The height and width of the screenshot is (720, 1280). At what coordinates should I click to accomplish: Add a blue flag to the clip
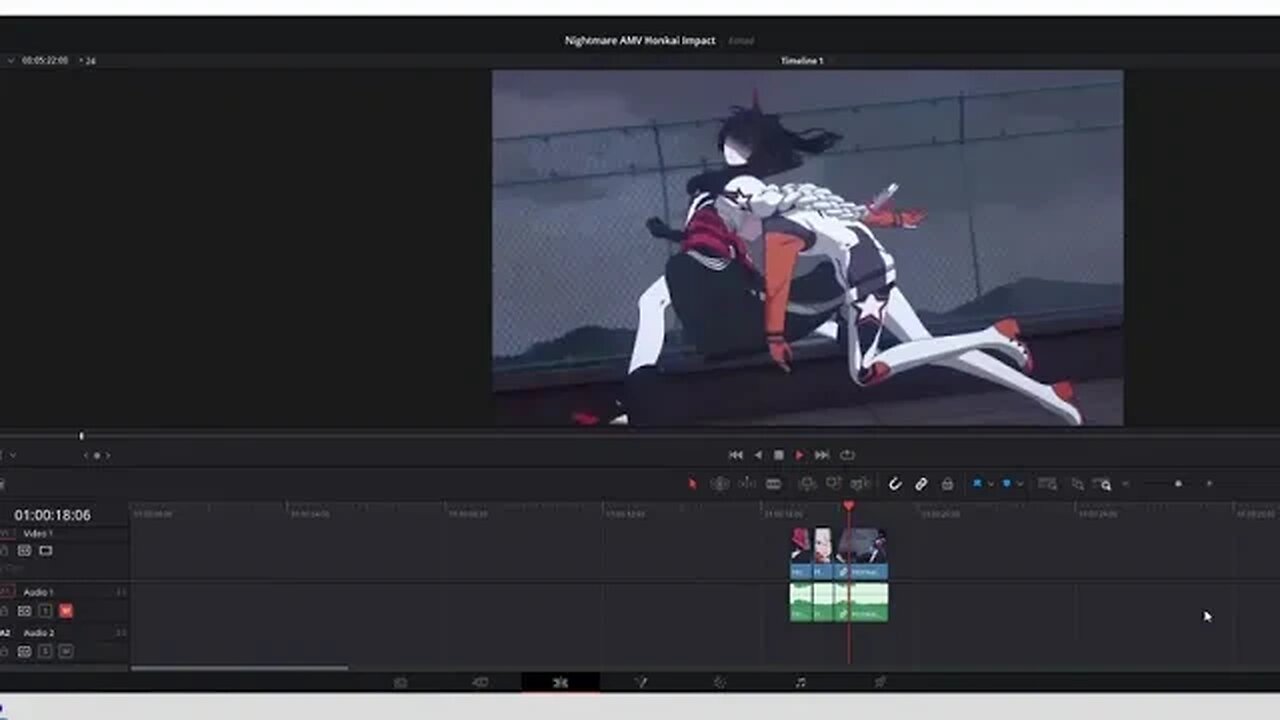(977, 484)
